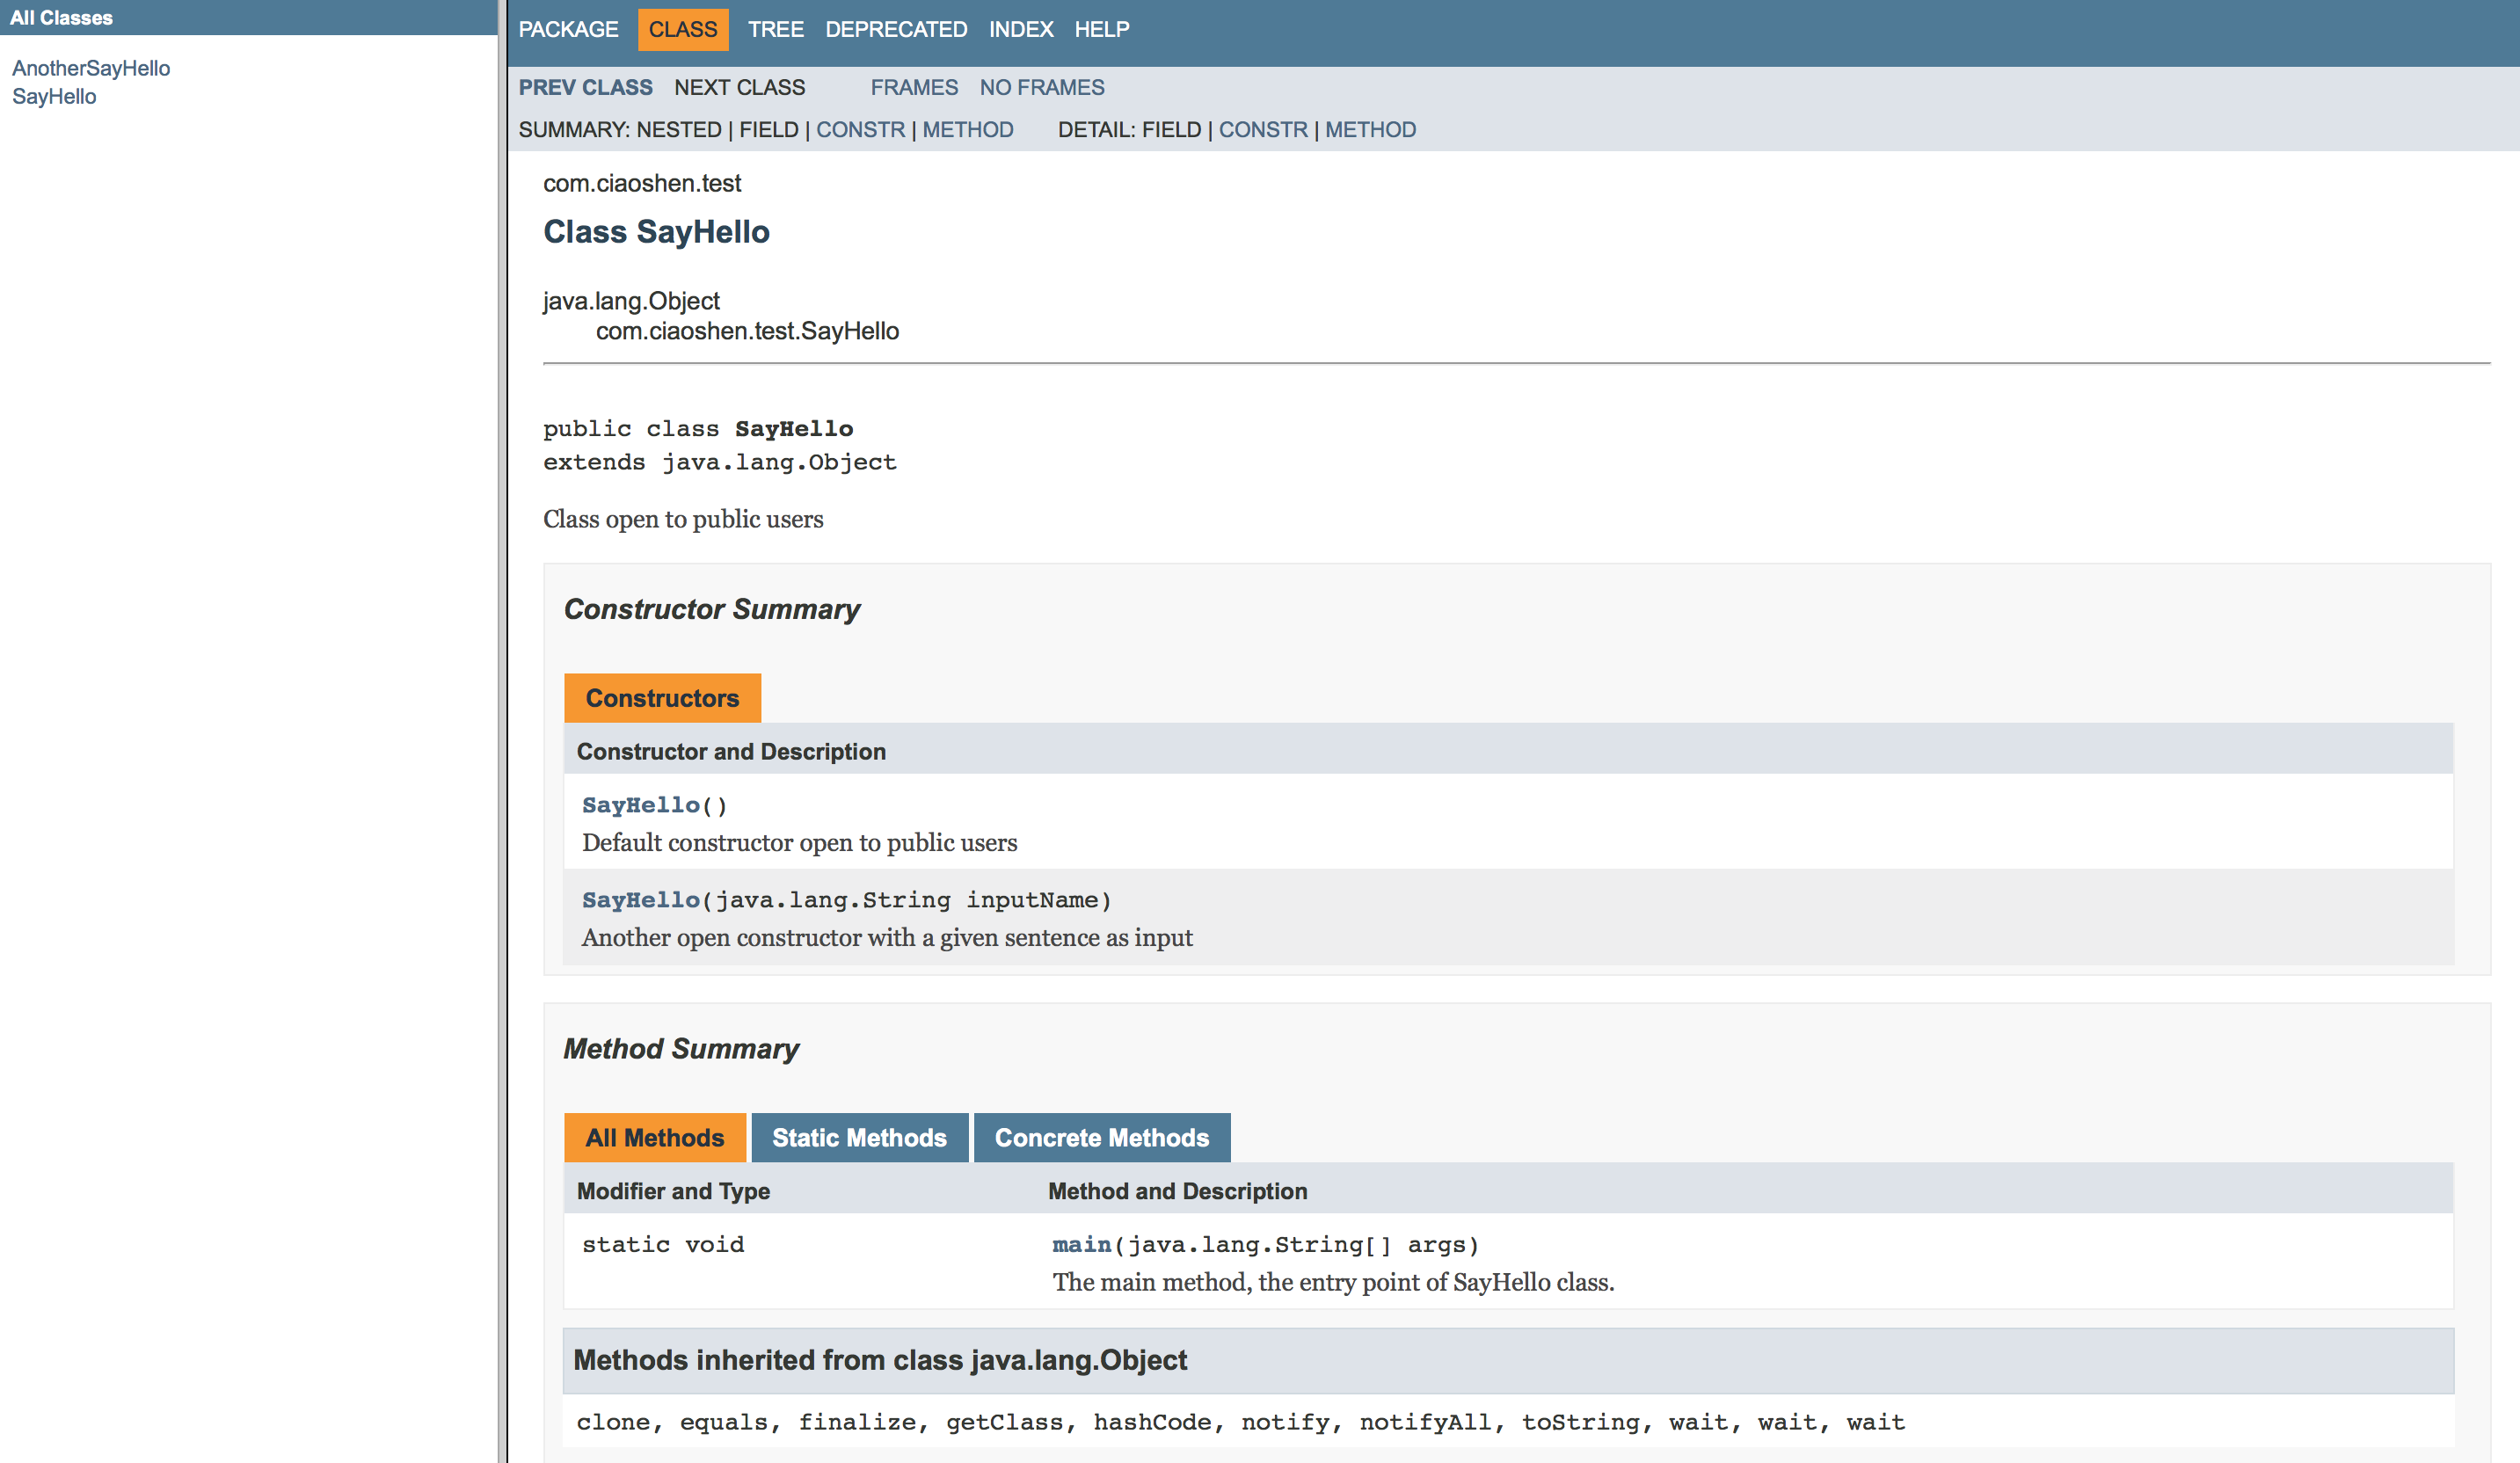
Task: Click the 'Class SayHello' heading
Action: tap(656, 231)
